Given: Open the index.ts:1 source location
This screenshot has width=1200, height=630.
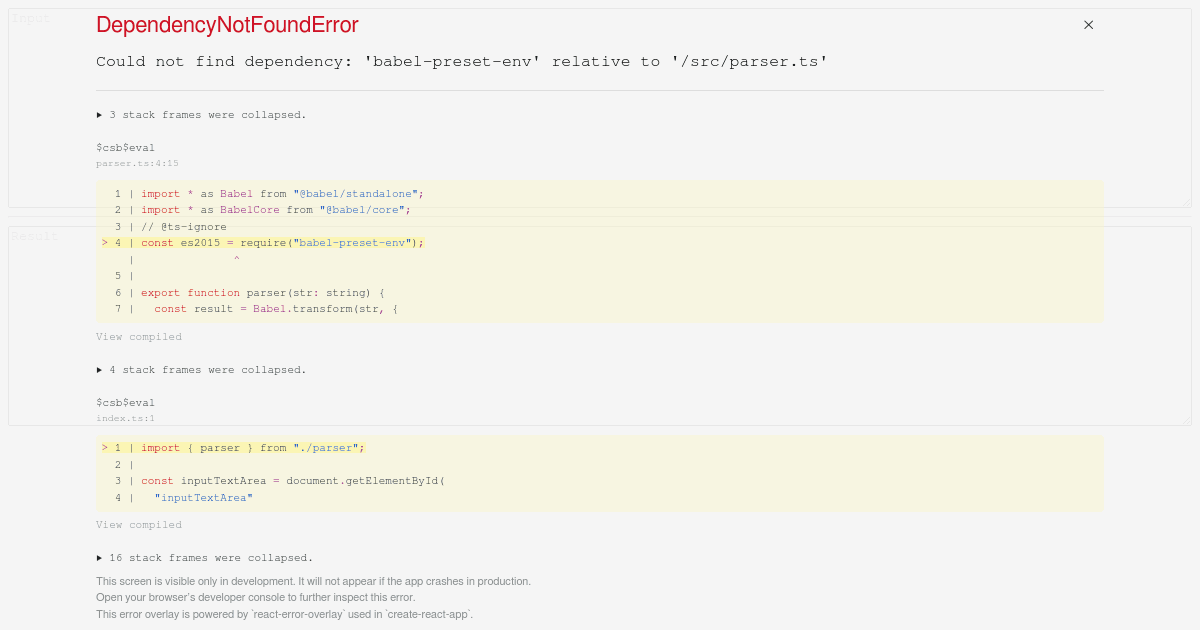Looking at the screenshot, I should [x=126, y=418].
